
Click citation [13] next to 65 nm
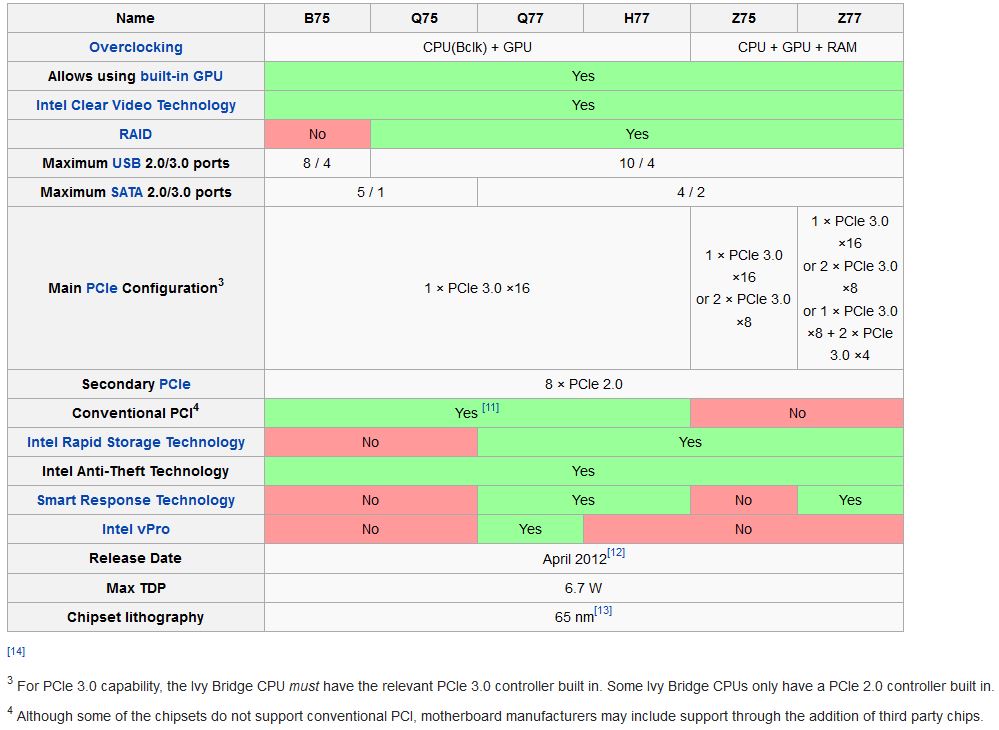[603, 610]
